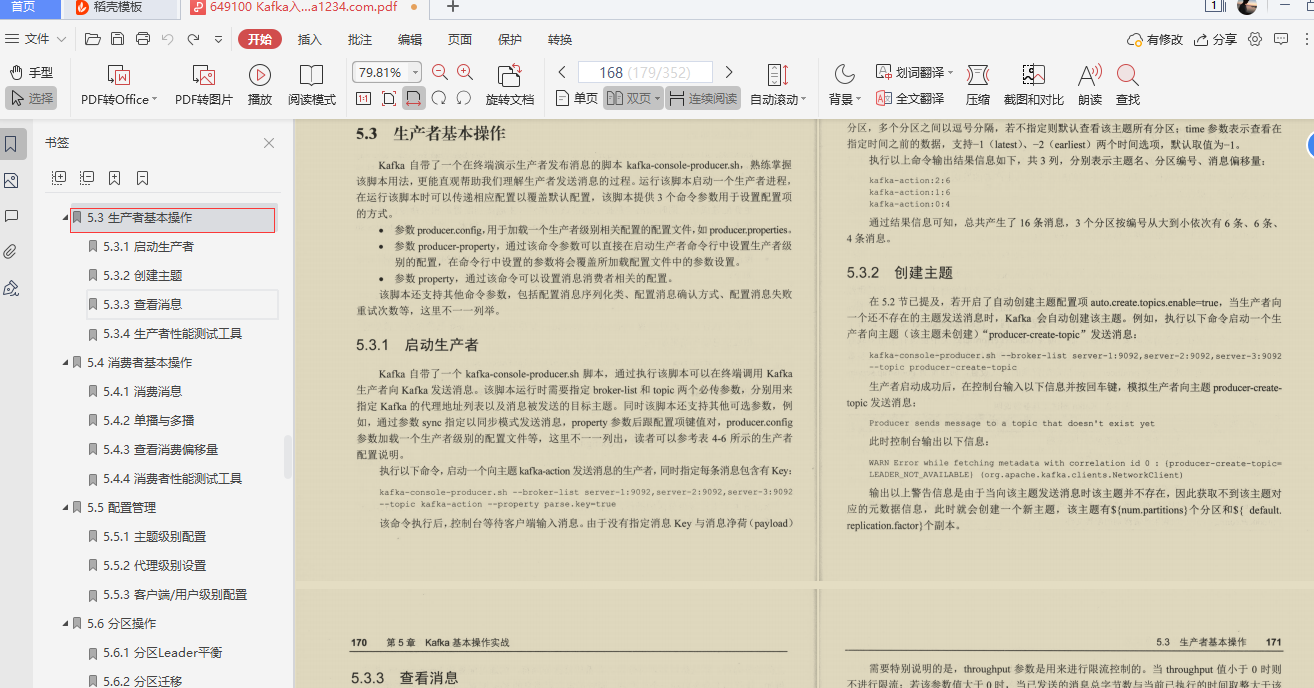Start 播放 slideshow mode

point(259,85)
